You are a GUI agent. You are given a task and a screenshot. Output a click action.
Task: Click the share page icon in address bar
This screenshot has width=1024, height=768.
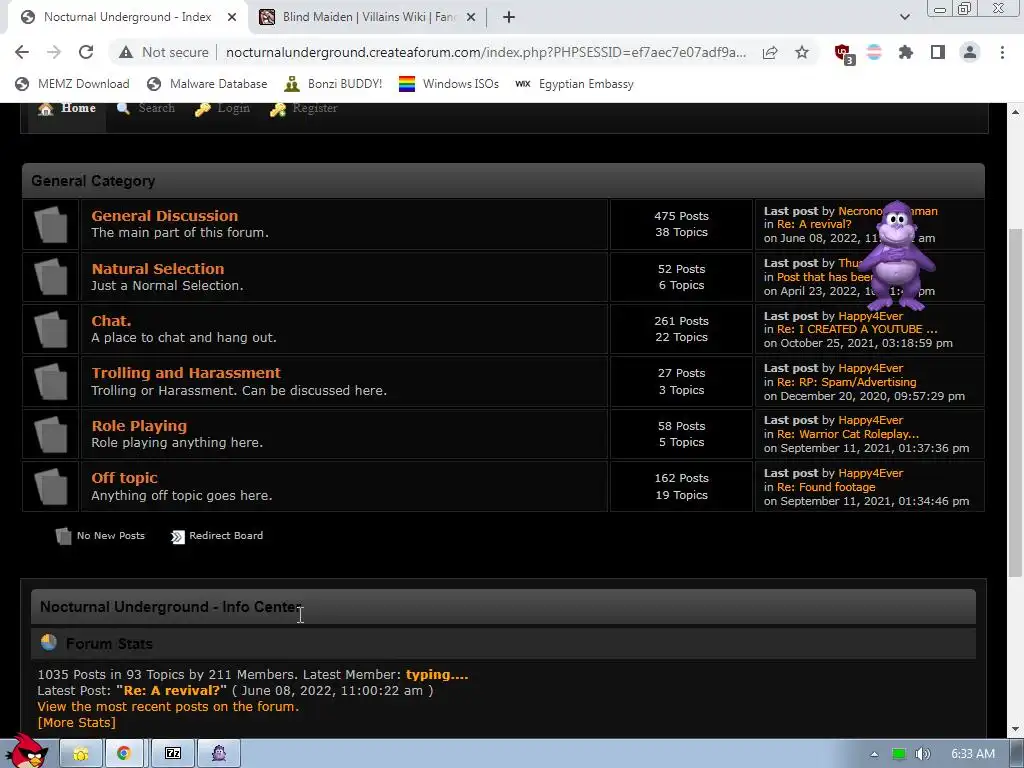[770, 52]
